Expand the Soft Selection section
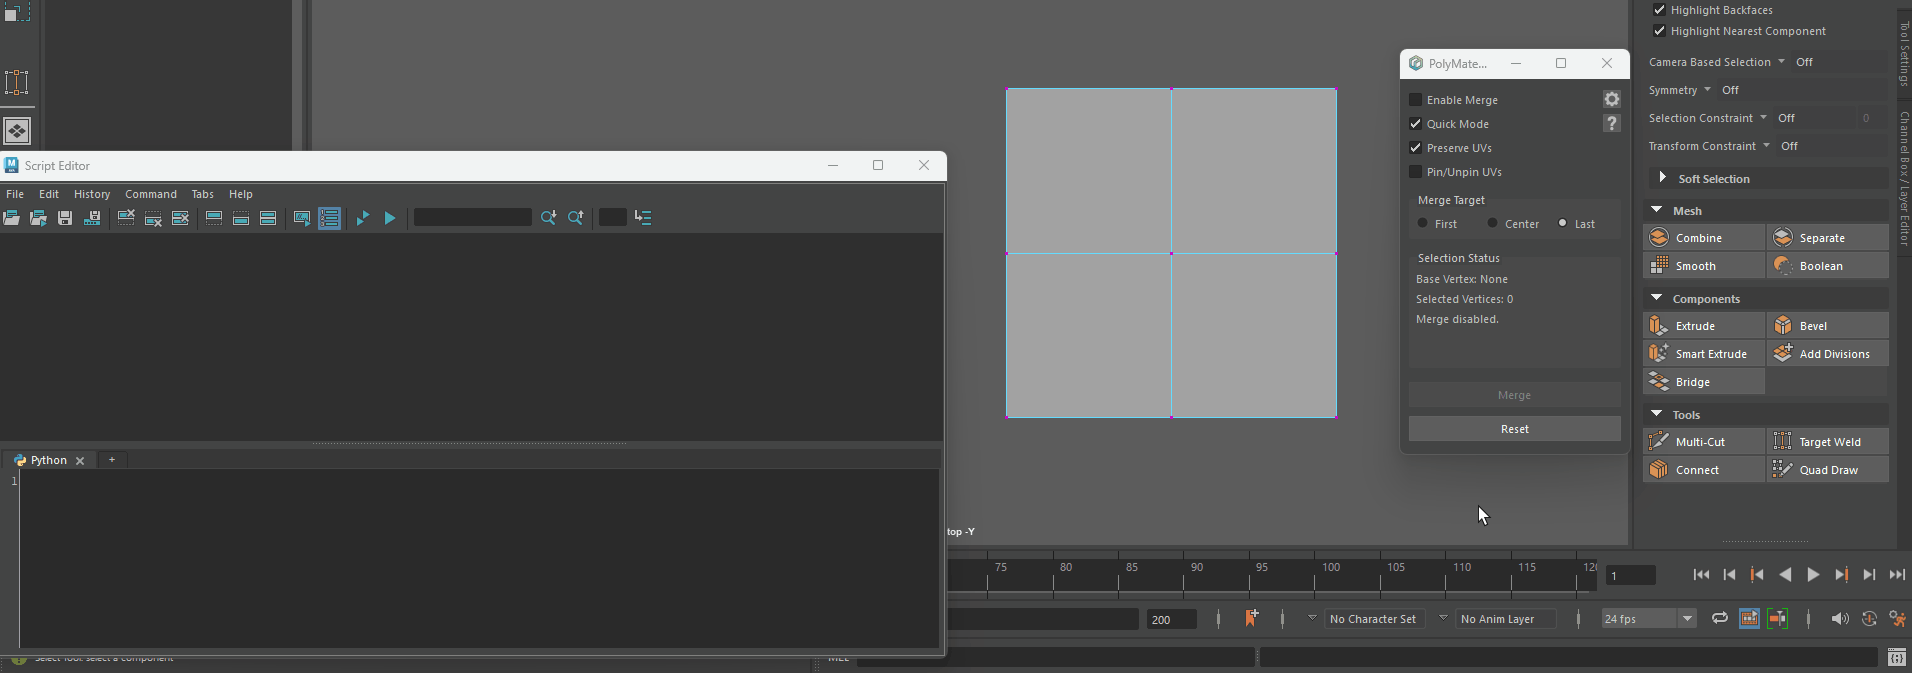The height and width of the screenshot is (673, 1912). pyautogui.click(x=1662, y=178)
